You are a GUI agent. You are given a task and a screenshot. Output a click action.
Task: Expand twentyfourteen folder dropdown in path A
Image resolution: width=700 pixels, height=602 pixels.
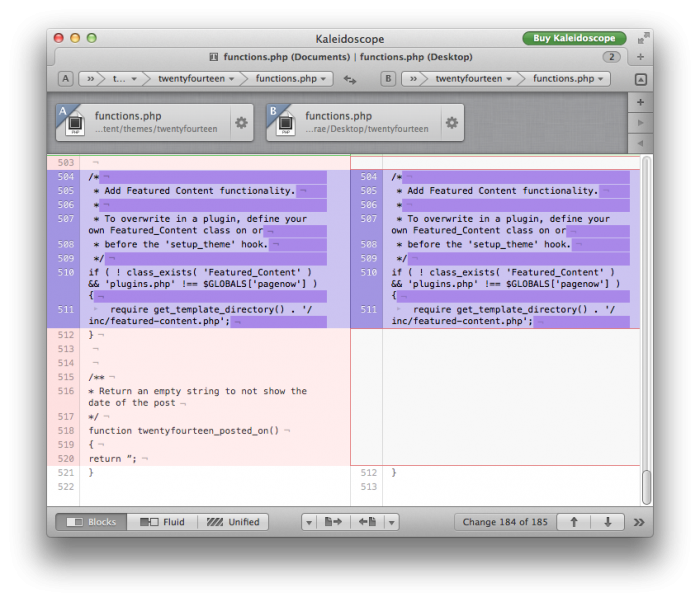196,79
